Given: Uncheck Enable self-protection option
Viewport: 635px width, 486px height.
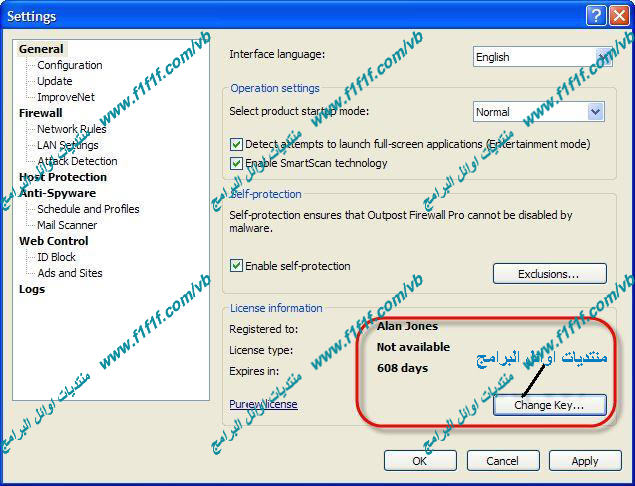Looking at the screenshot, I should [x=237, y=266].
